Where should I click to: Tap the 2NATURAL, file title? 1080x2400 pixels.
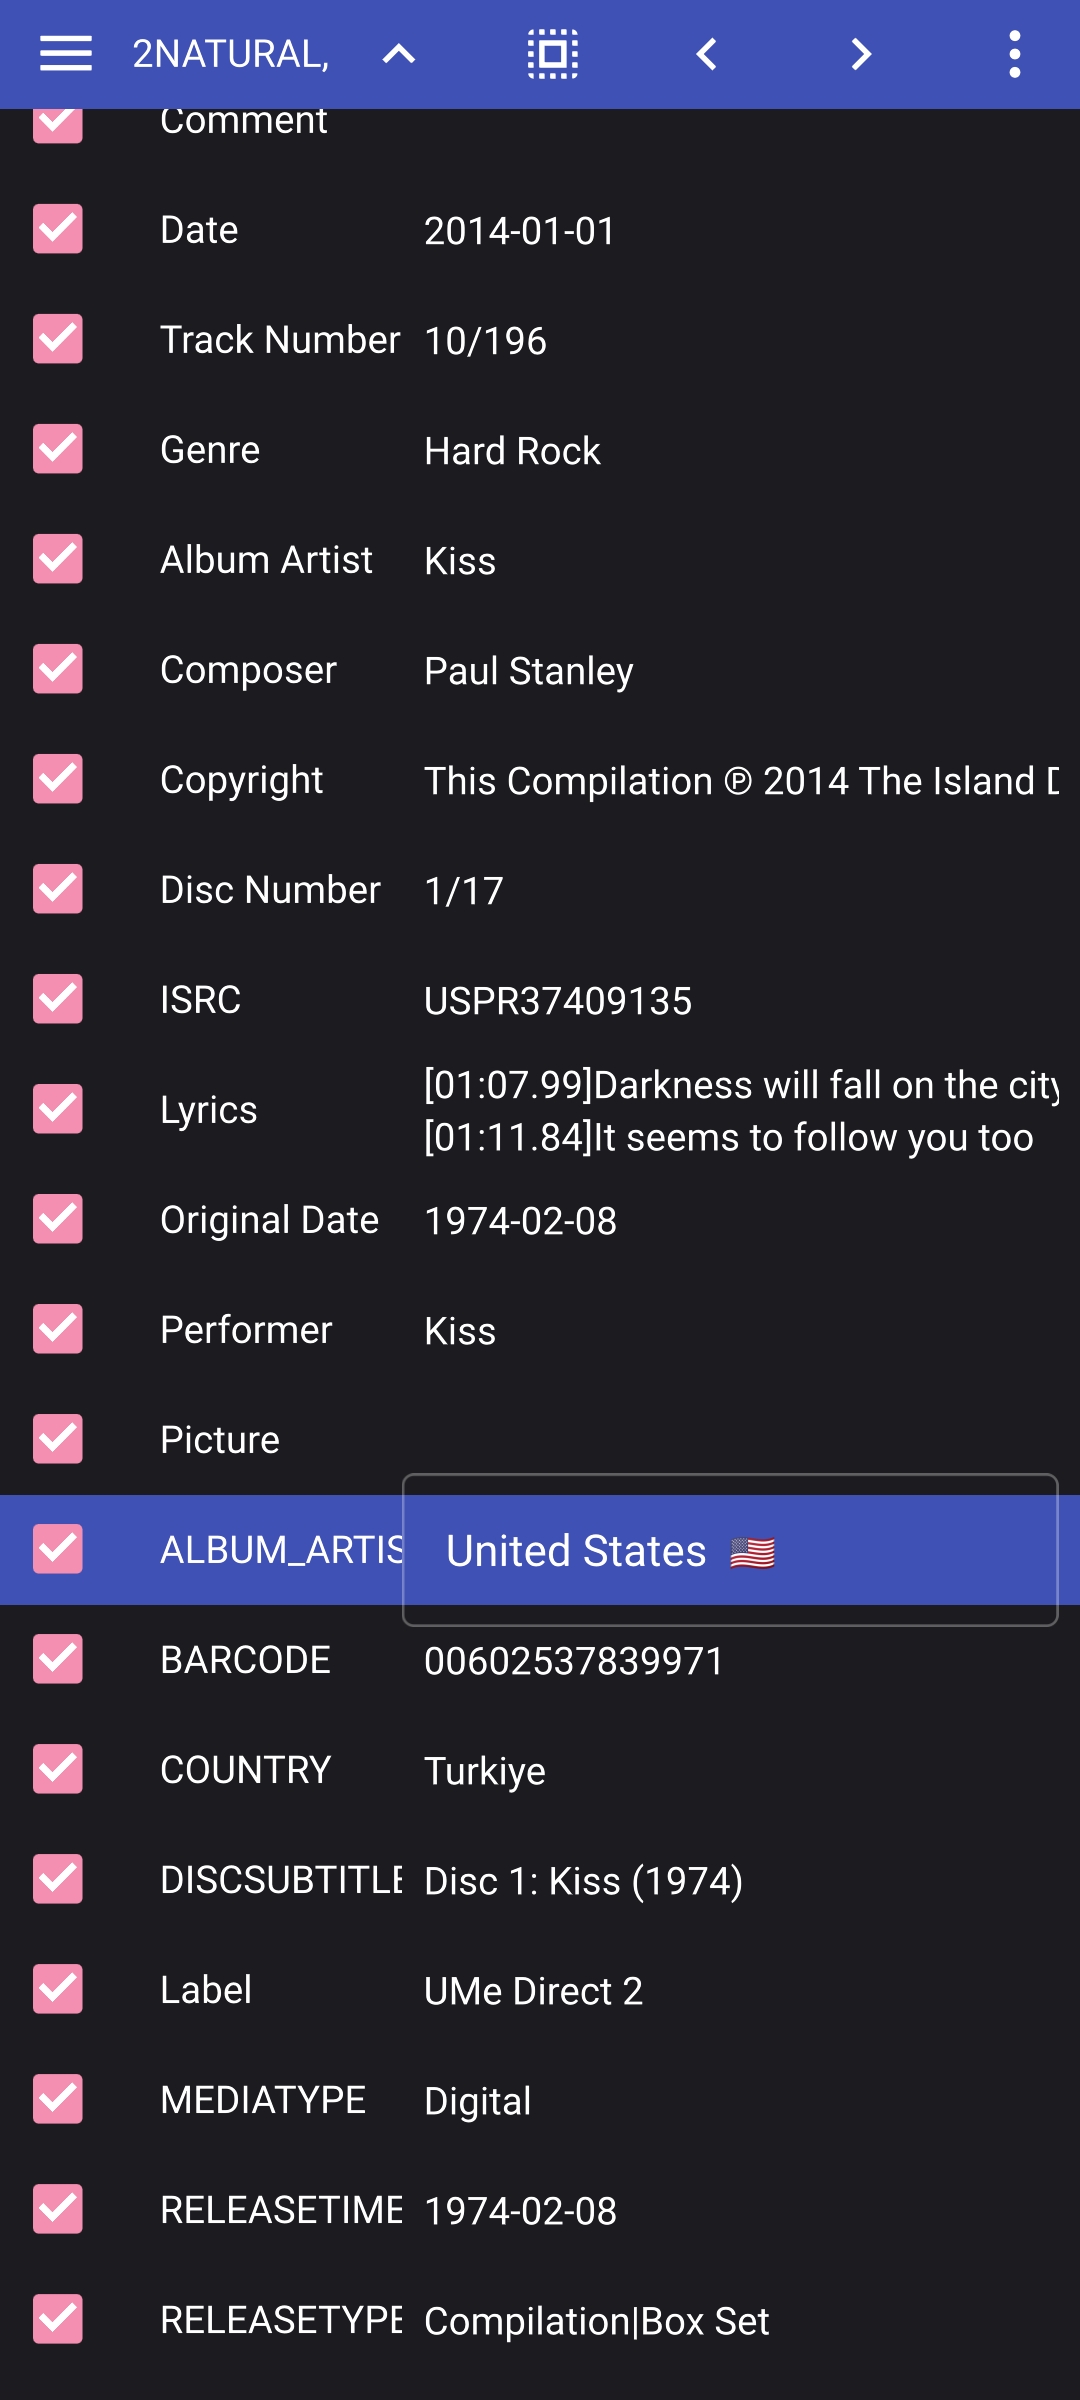[x=231, y=54]
